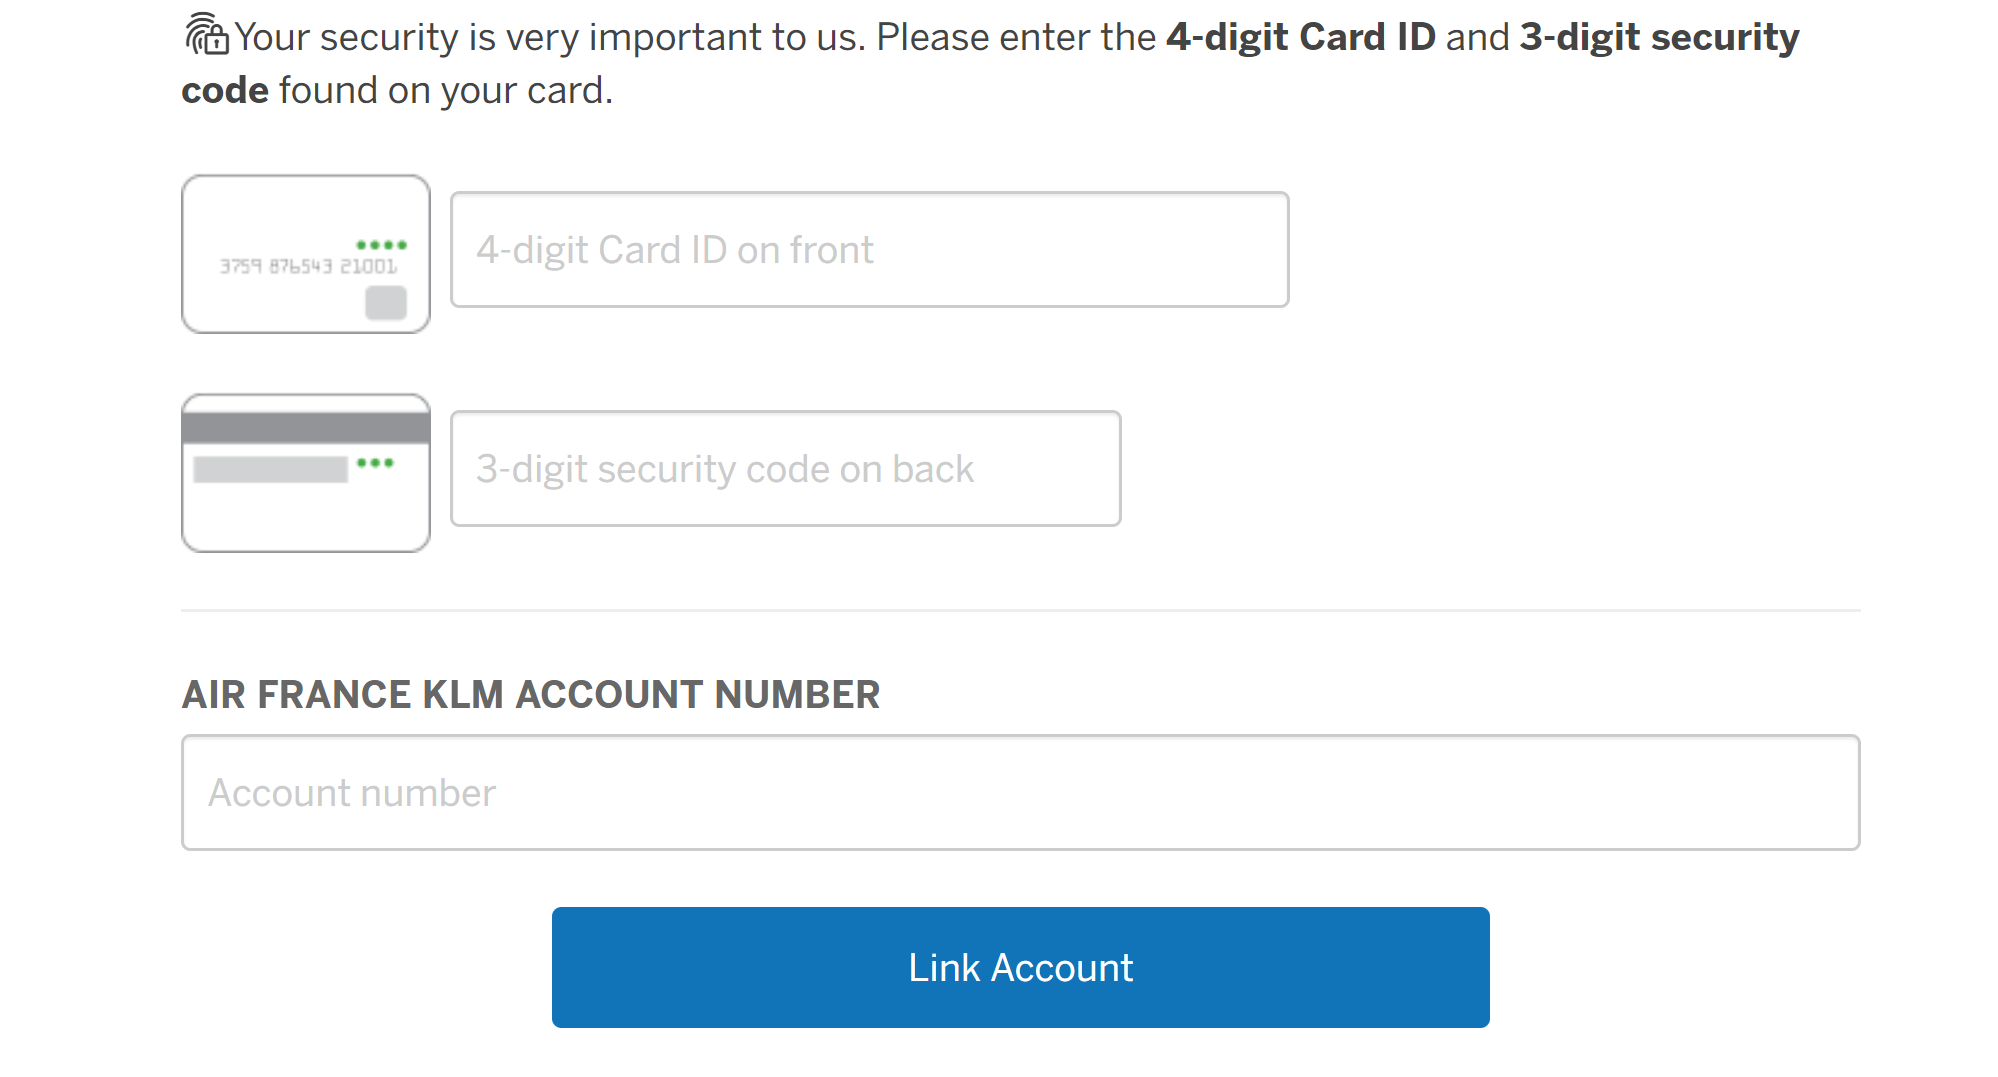Click the dark magnetic stripe on card back

[x=305, y=428]
